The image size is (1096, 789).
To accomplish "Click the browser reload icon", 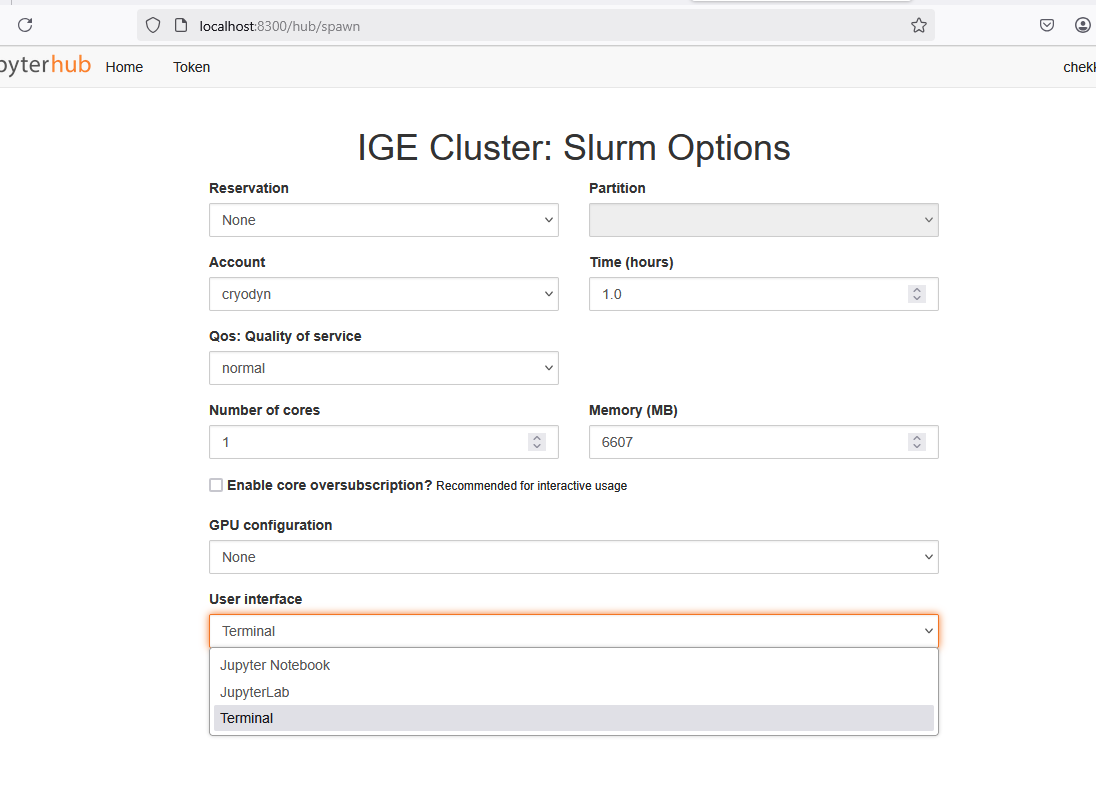I will click(x=26, y=26).
